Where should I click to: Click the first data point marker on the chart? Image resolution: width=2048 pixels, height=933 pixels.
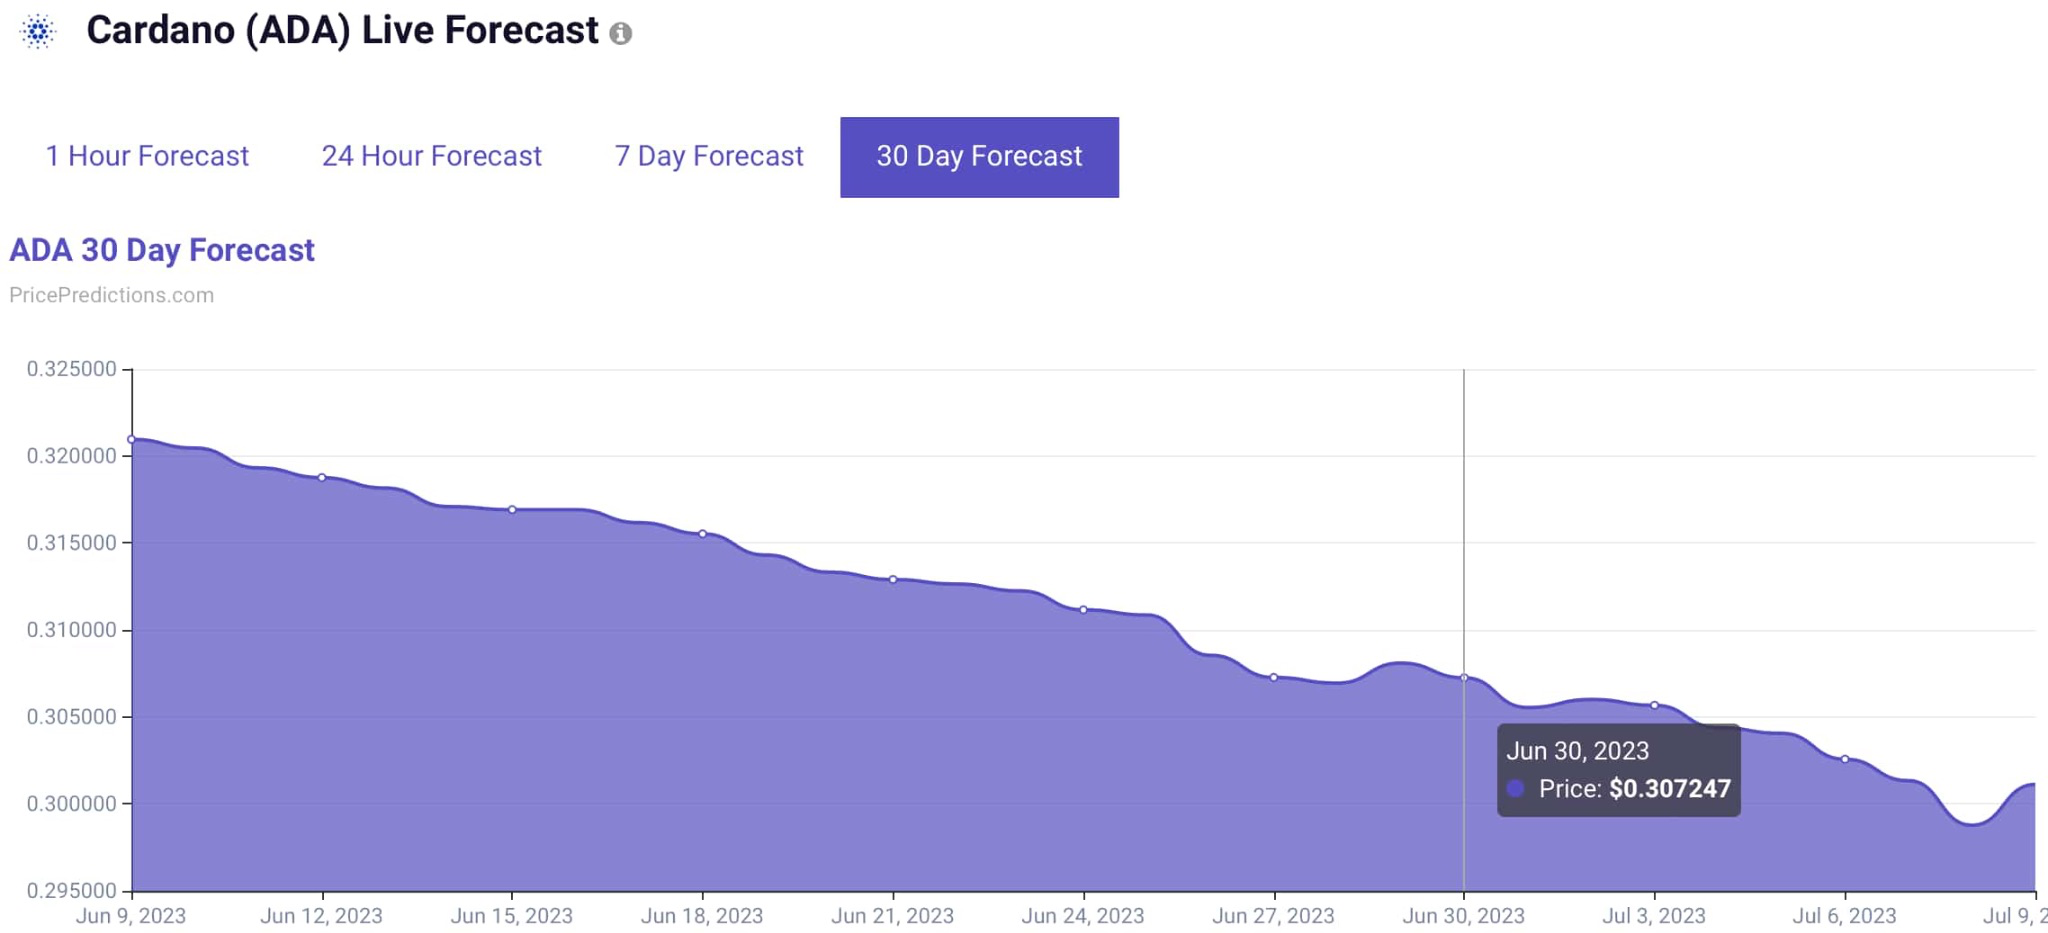coord(131,438)
